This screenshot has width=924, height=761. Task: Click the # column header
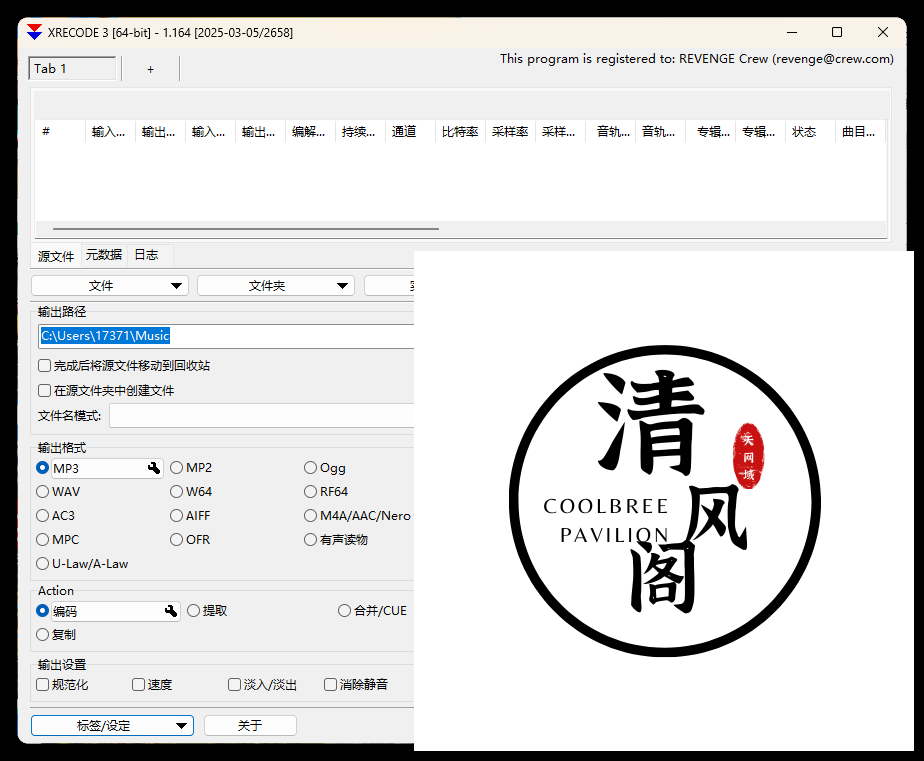60,131
